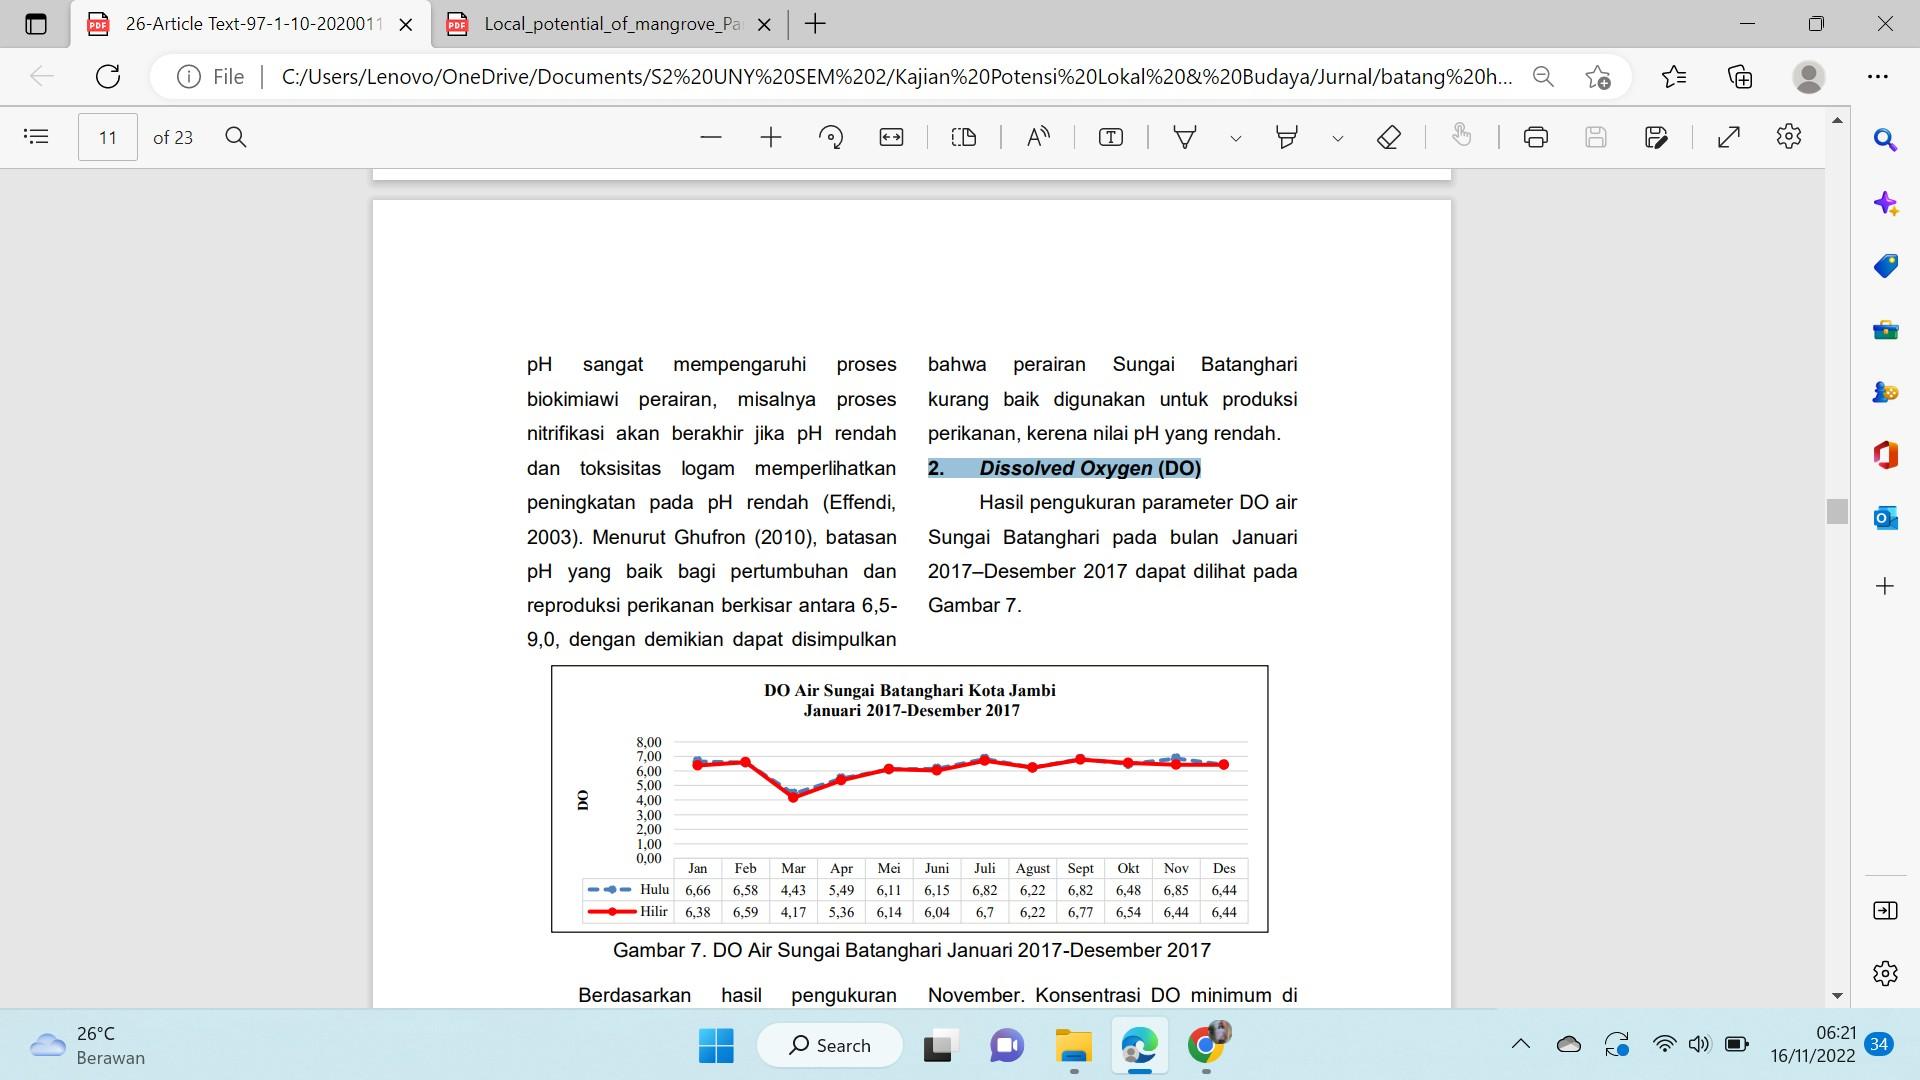Open the table of contents panel
This screenshot has height=1080, width=1920.
point(36,137)
